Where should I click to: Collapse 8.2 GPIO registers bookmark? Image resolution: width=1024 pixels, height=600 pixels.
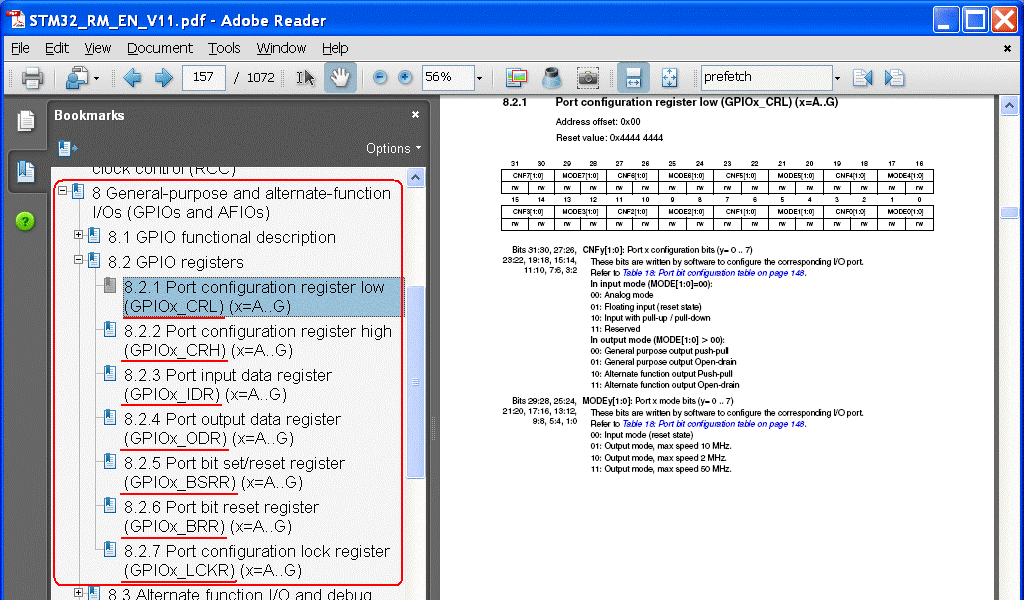[78, 259]
